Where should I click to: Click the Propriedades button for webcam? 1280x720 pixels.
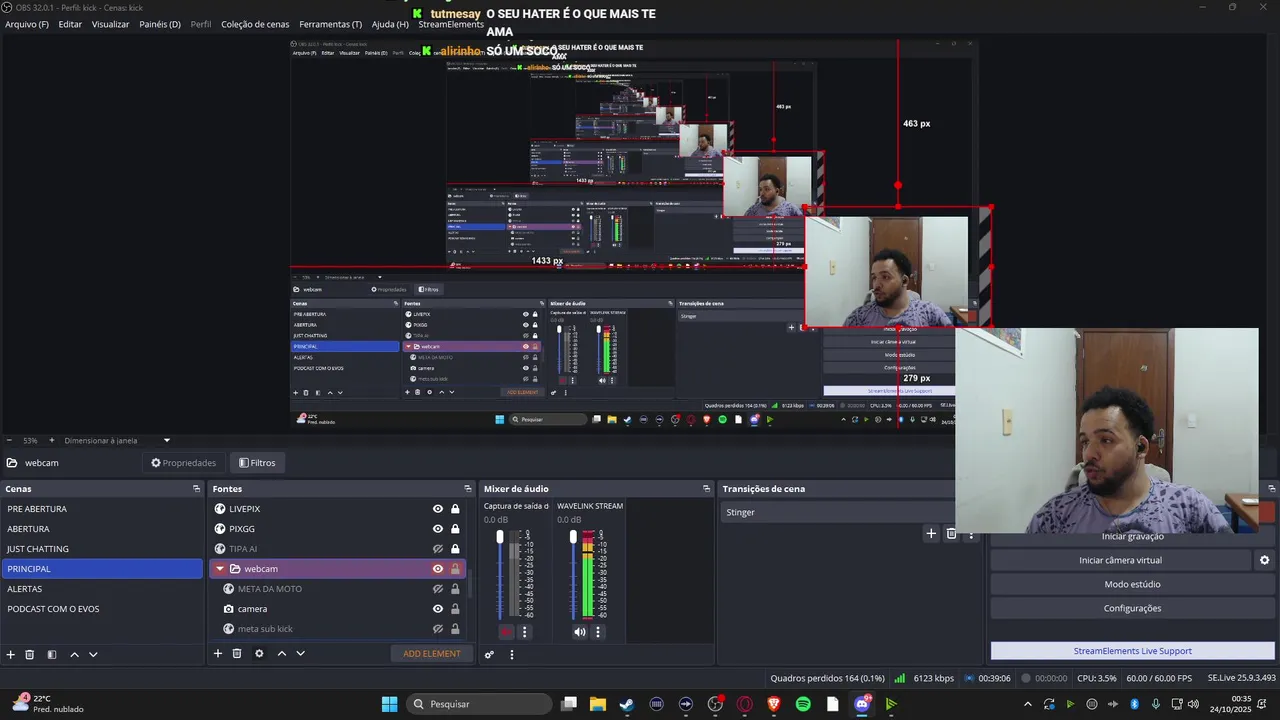[x=183, y=463]
